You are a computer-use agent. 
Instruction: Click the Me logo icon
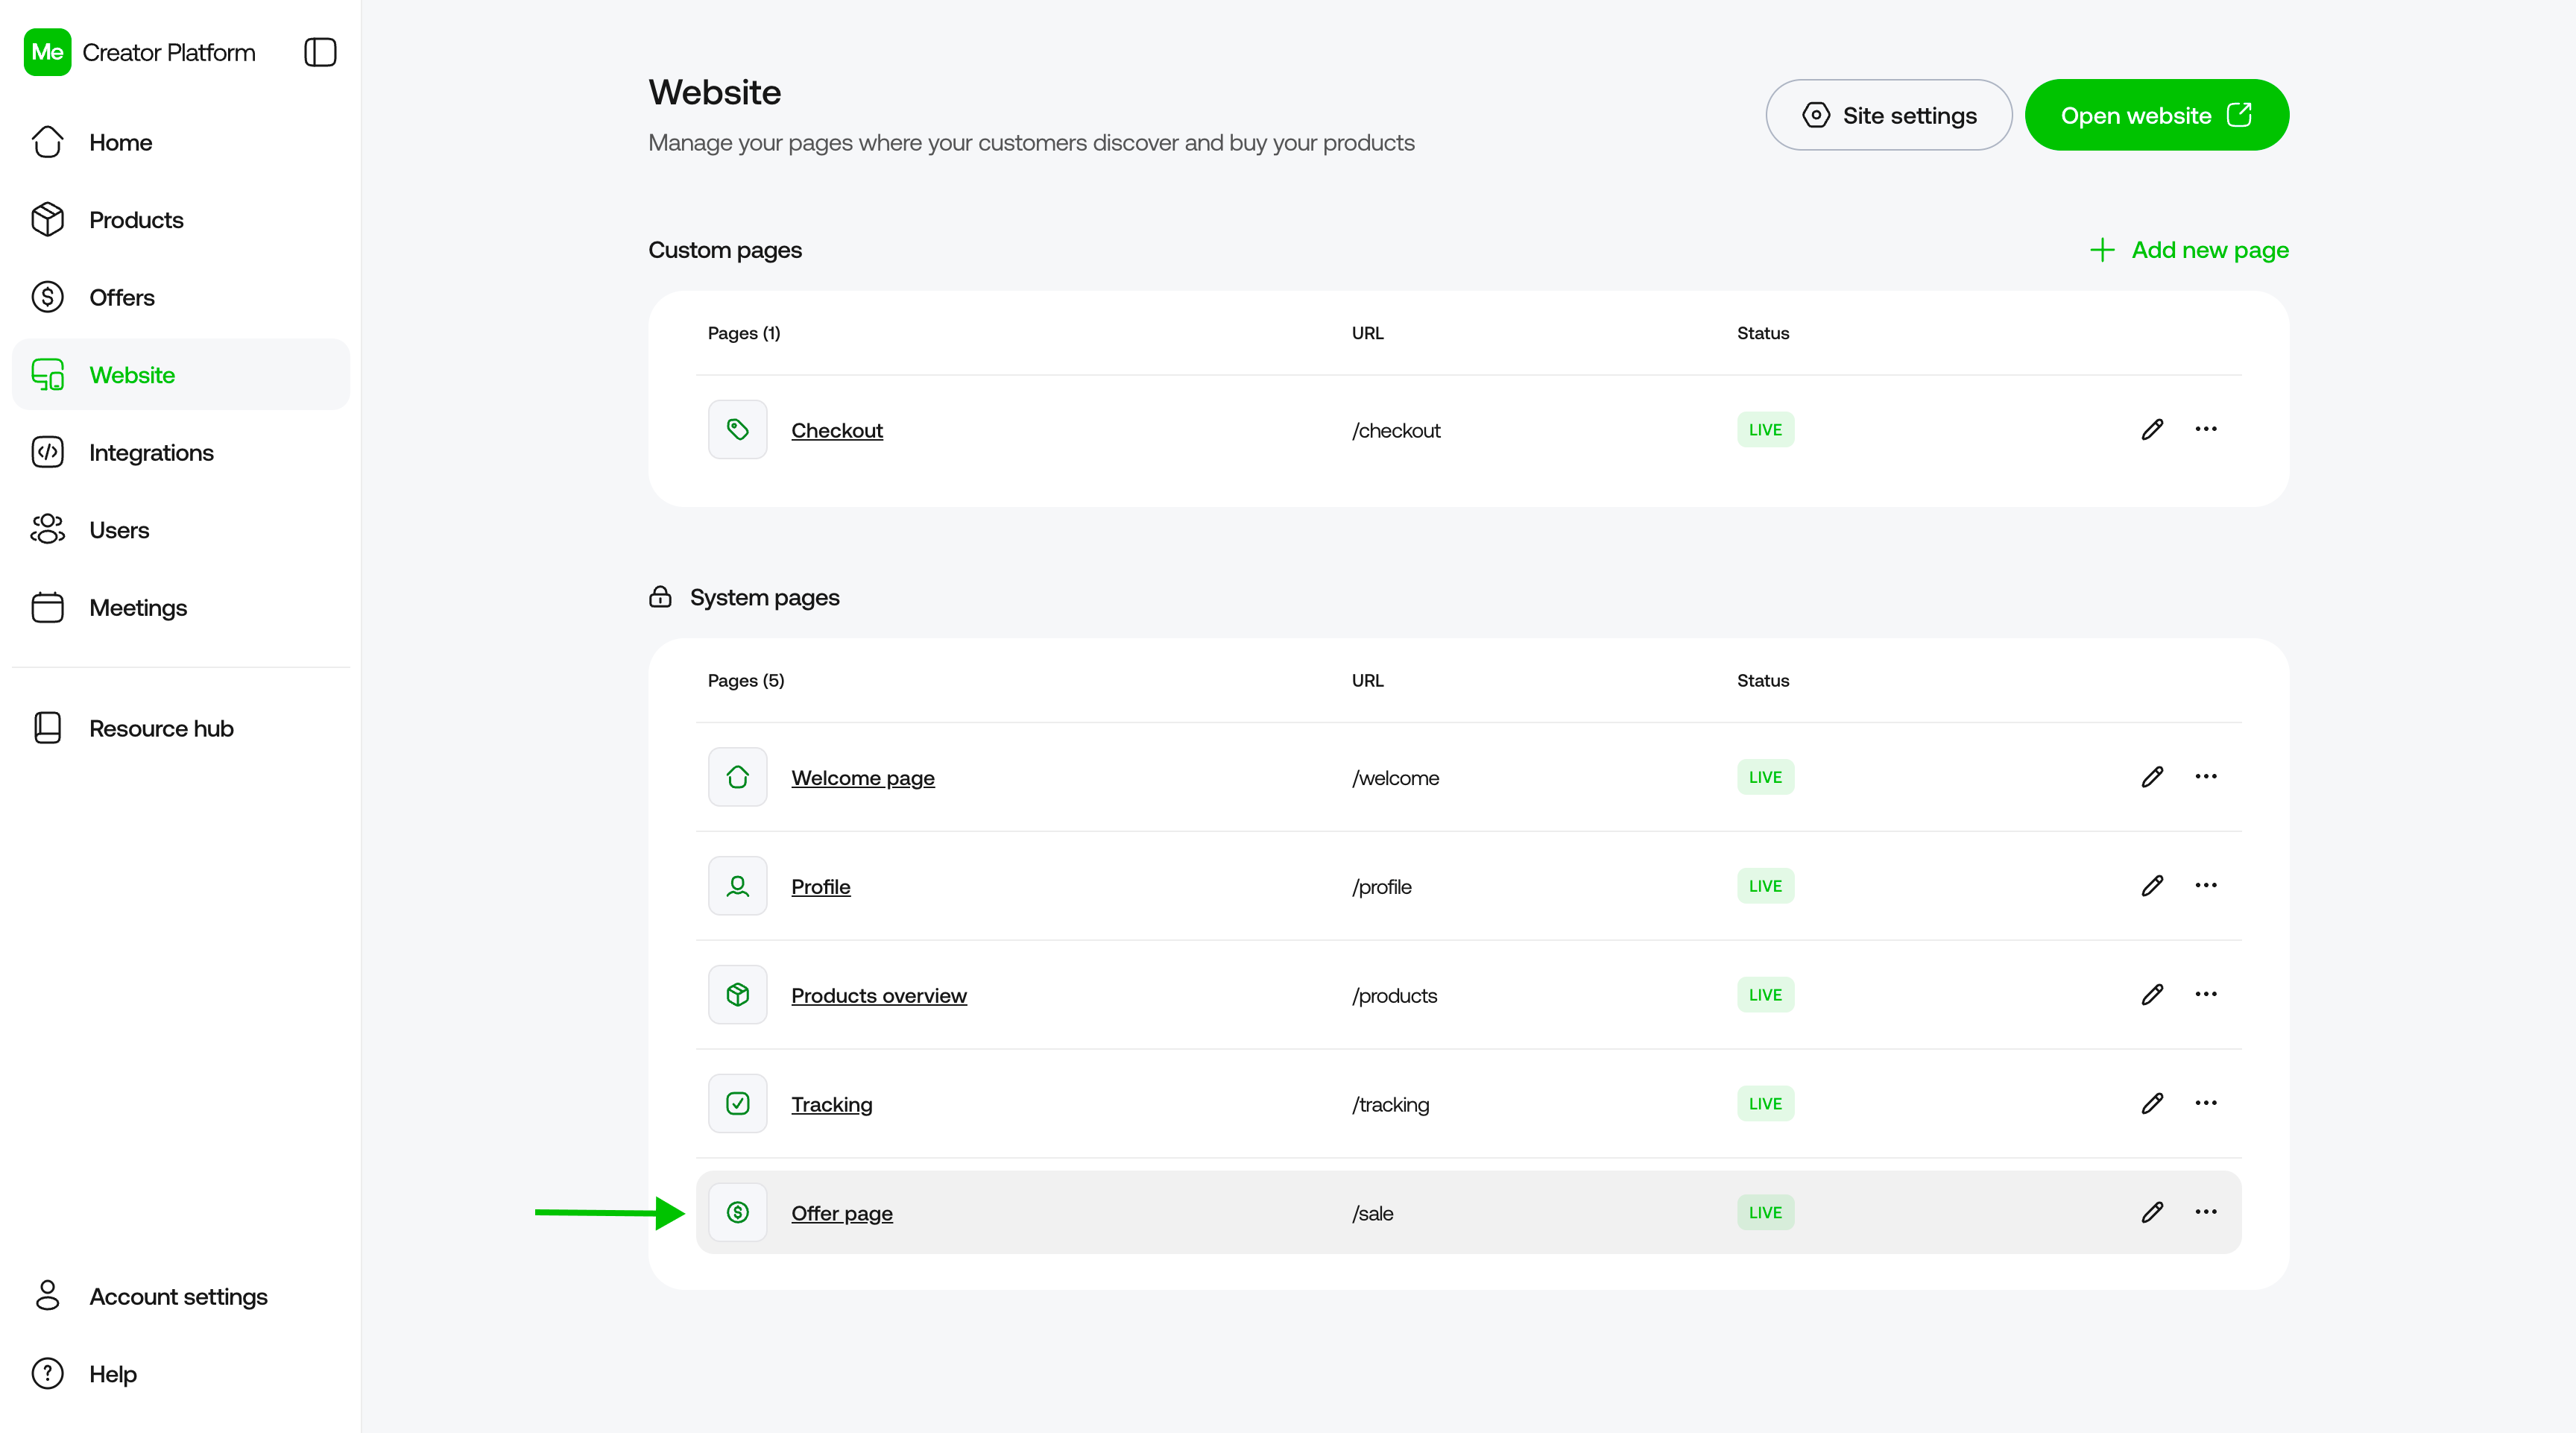coord(47,52)
